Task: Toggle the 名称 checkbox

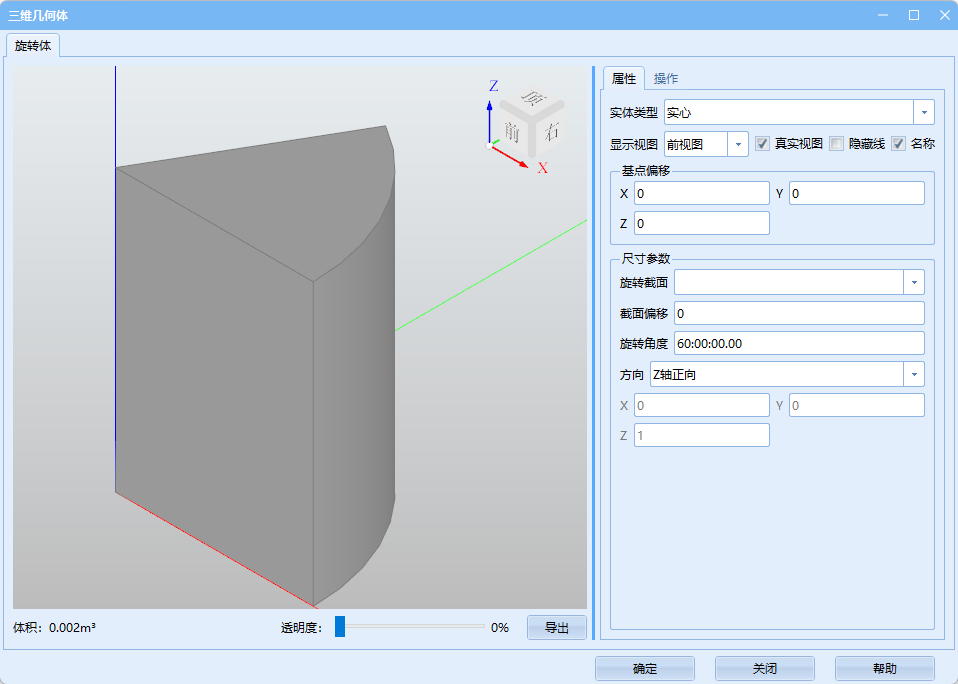Action: point(898,144)
